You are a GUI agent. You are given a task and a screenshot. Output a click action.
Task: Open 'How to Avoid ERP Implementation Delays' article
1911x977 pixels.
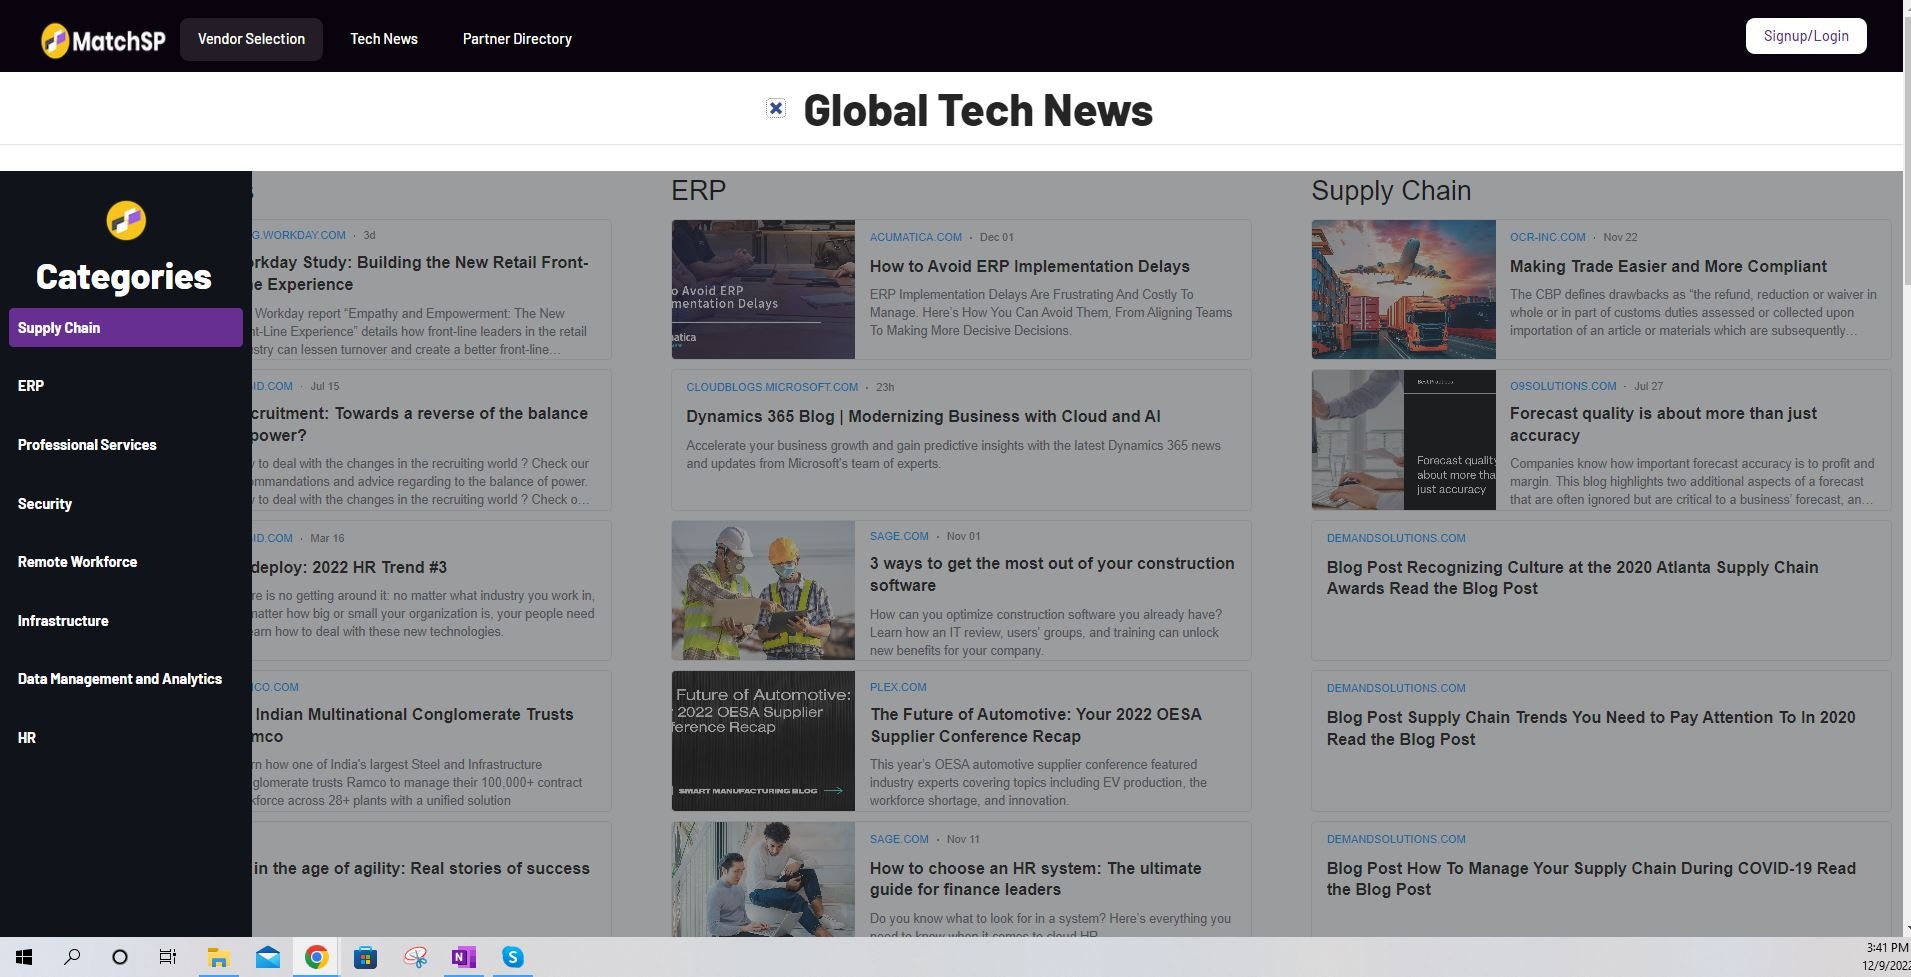coord(1029,266)
